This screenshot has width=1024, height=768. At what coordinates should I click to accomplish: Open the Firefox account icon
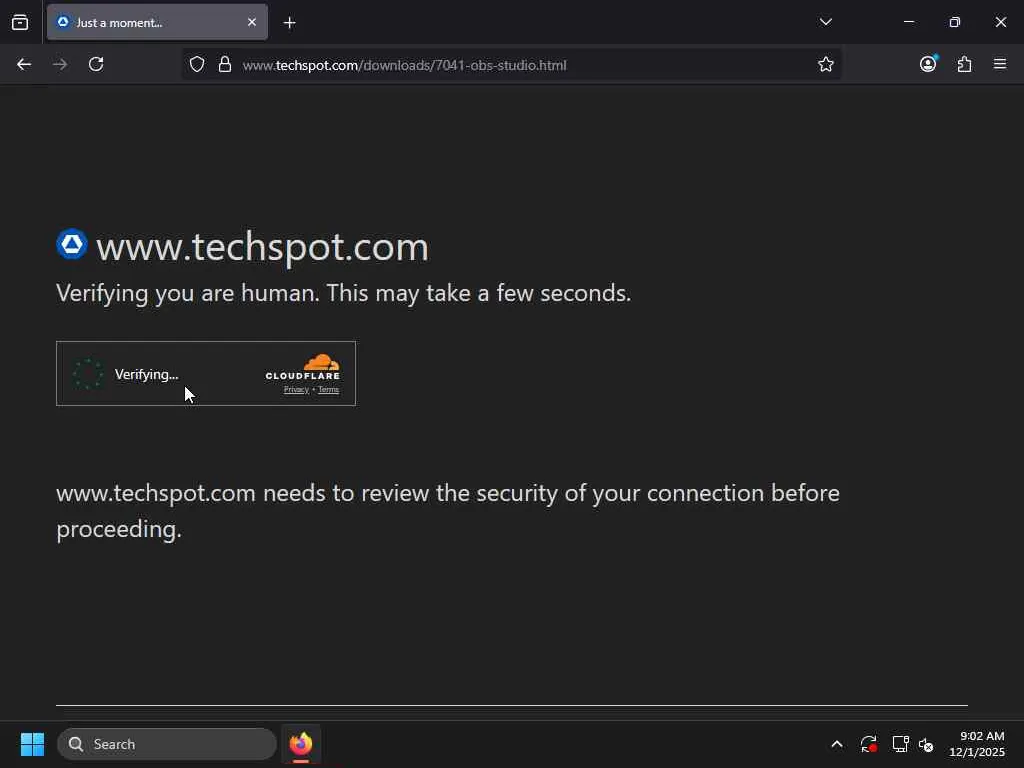tap(928, 64)
